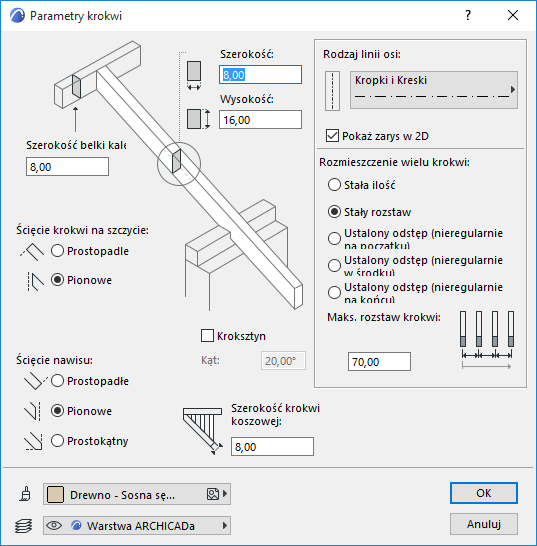Select Ustalony odstęp nieregularnie w środku option
This screenshot has height=546, width=537.
334,265
